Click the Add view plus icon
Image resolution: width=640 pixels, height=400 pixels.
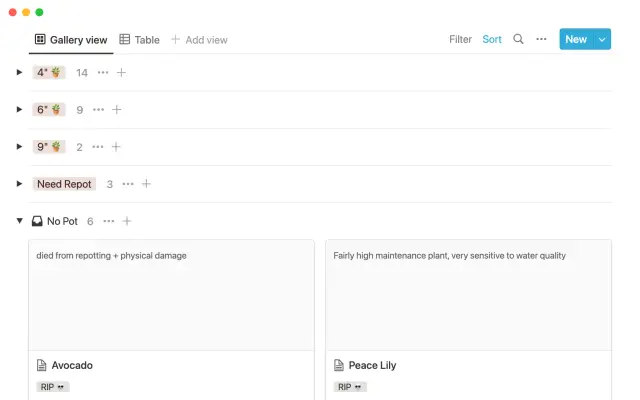click(x=176, y=39)
